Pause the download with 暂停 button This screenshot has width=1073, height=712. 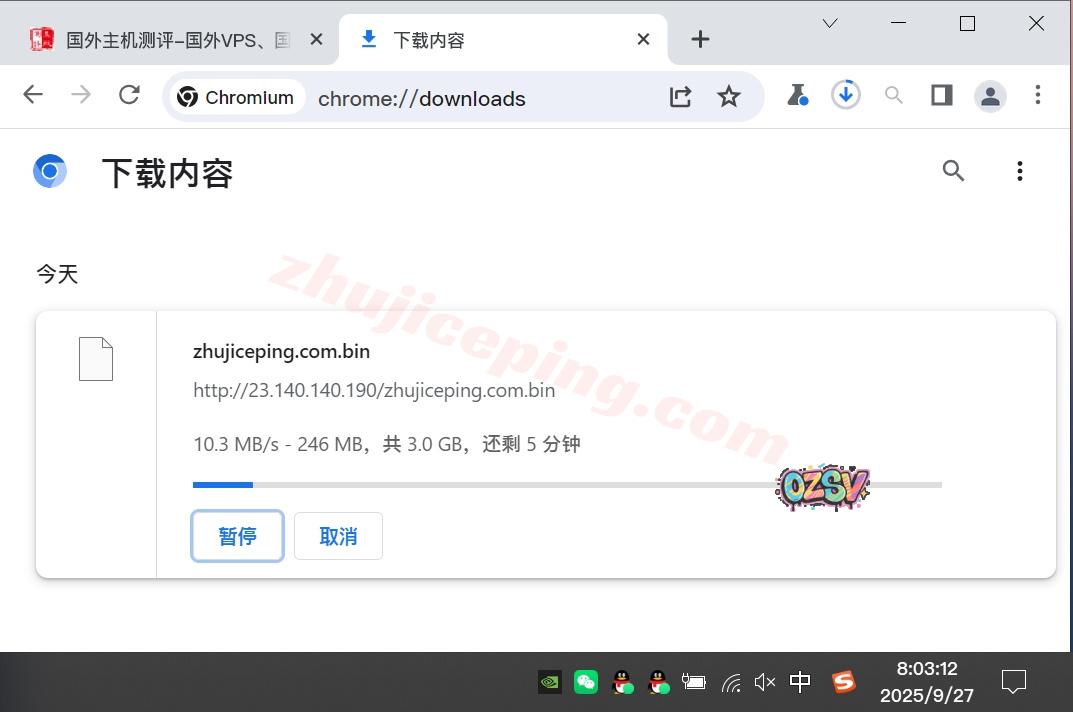coord(237,536)
